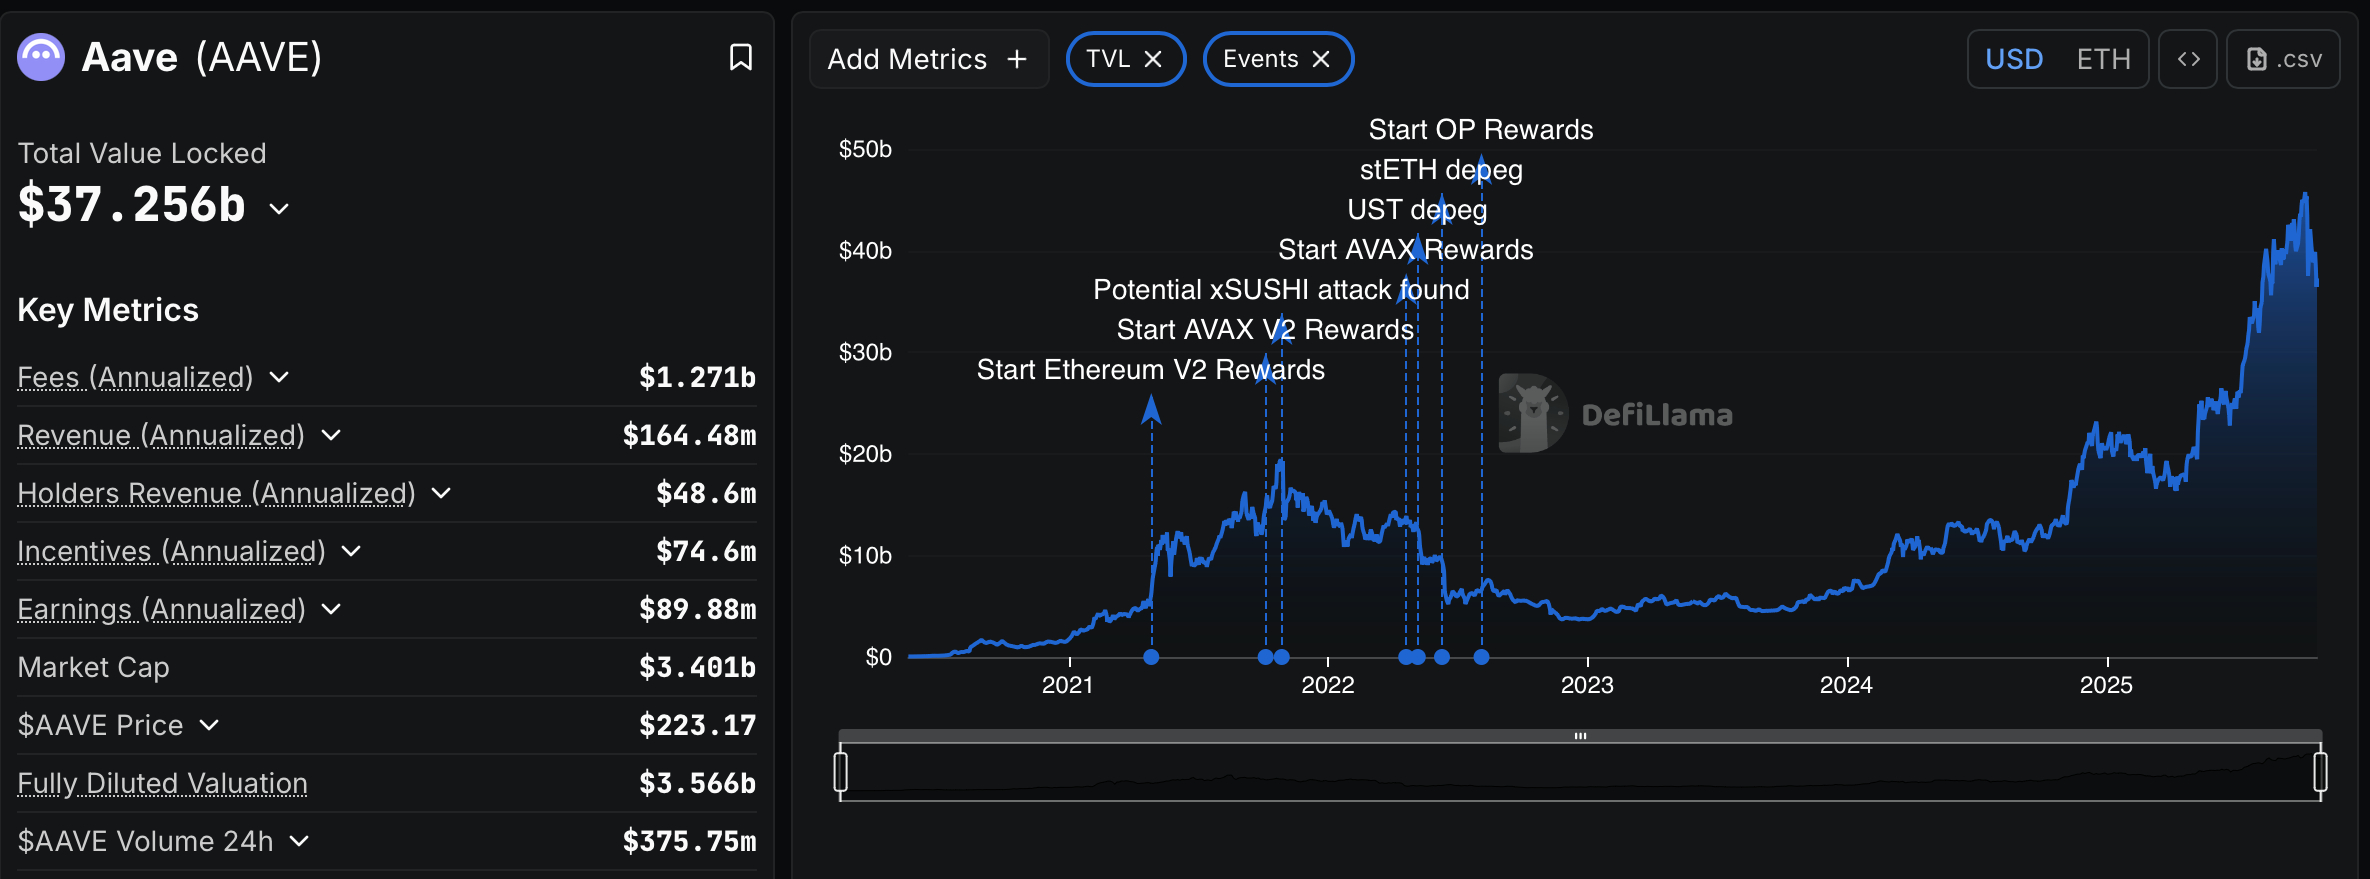Click the left handle of range slider
This screenshot has height=879, width=2370.
pos(841,772)
